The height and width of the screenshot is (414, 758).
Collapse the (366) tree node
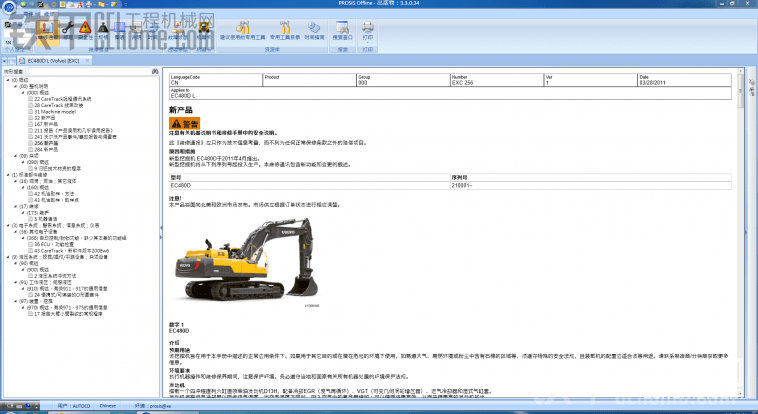point(23,237)
